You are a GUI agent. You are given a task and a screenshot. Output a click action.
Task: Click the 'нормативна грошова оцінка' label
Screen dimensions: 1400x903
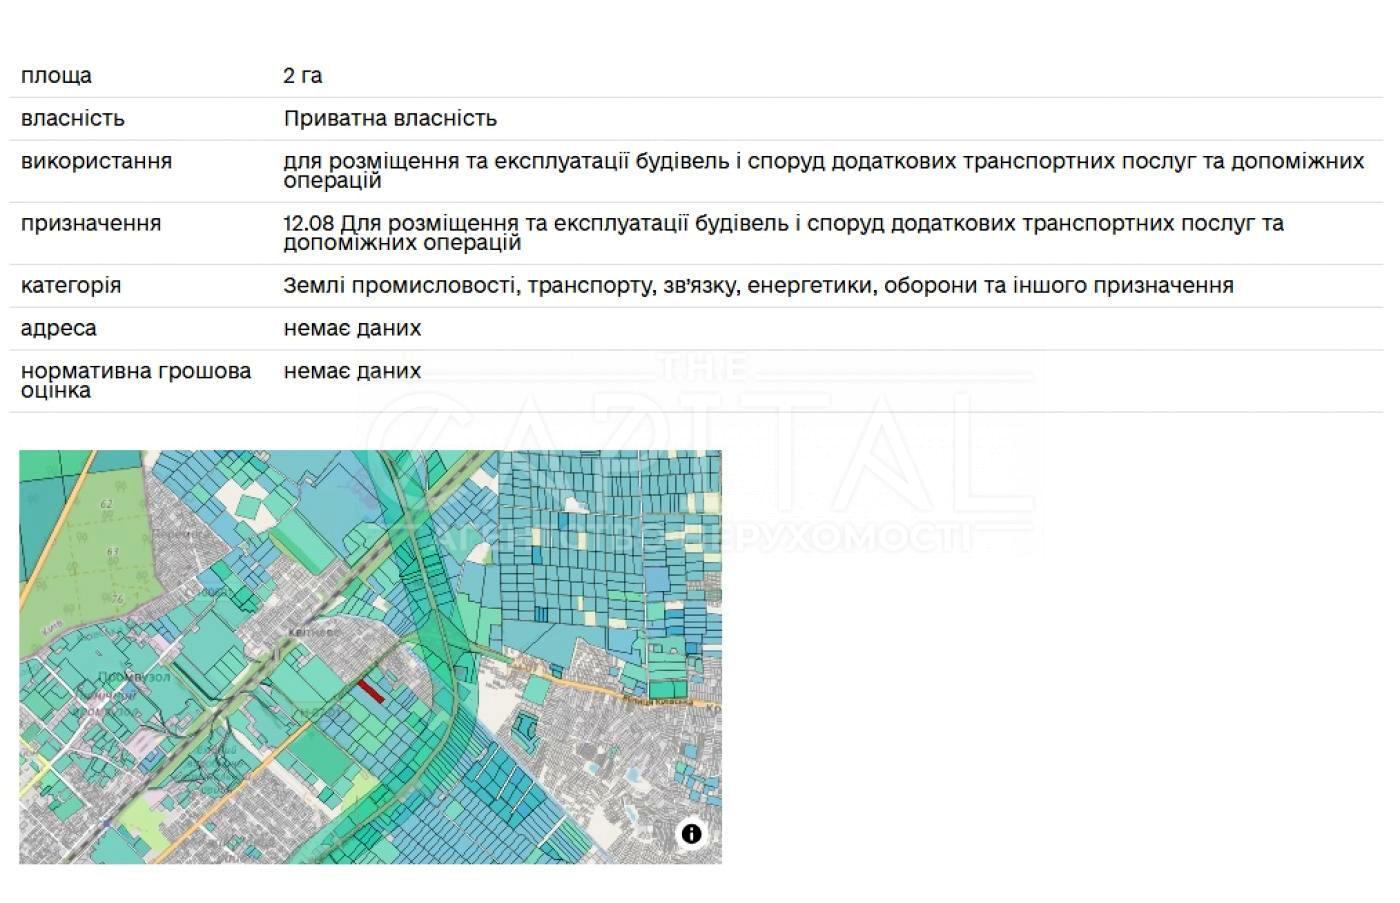(x=136, y=380)
